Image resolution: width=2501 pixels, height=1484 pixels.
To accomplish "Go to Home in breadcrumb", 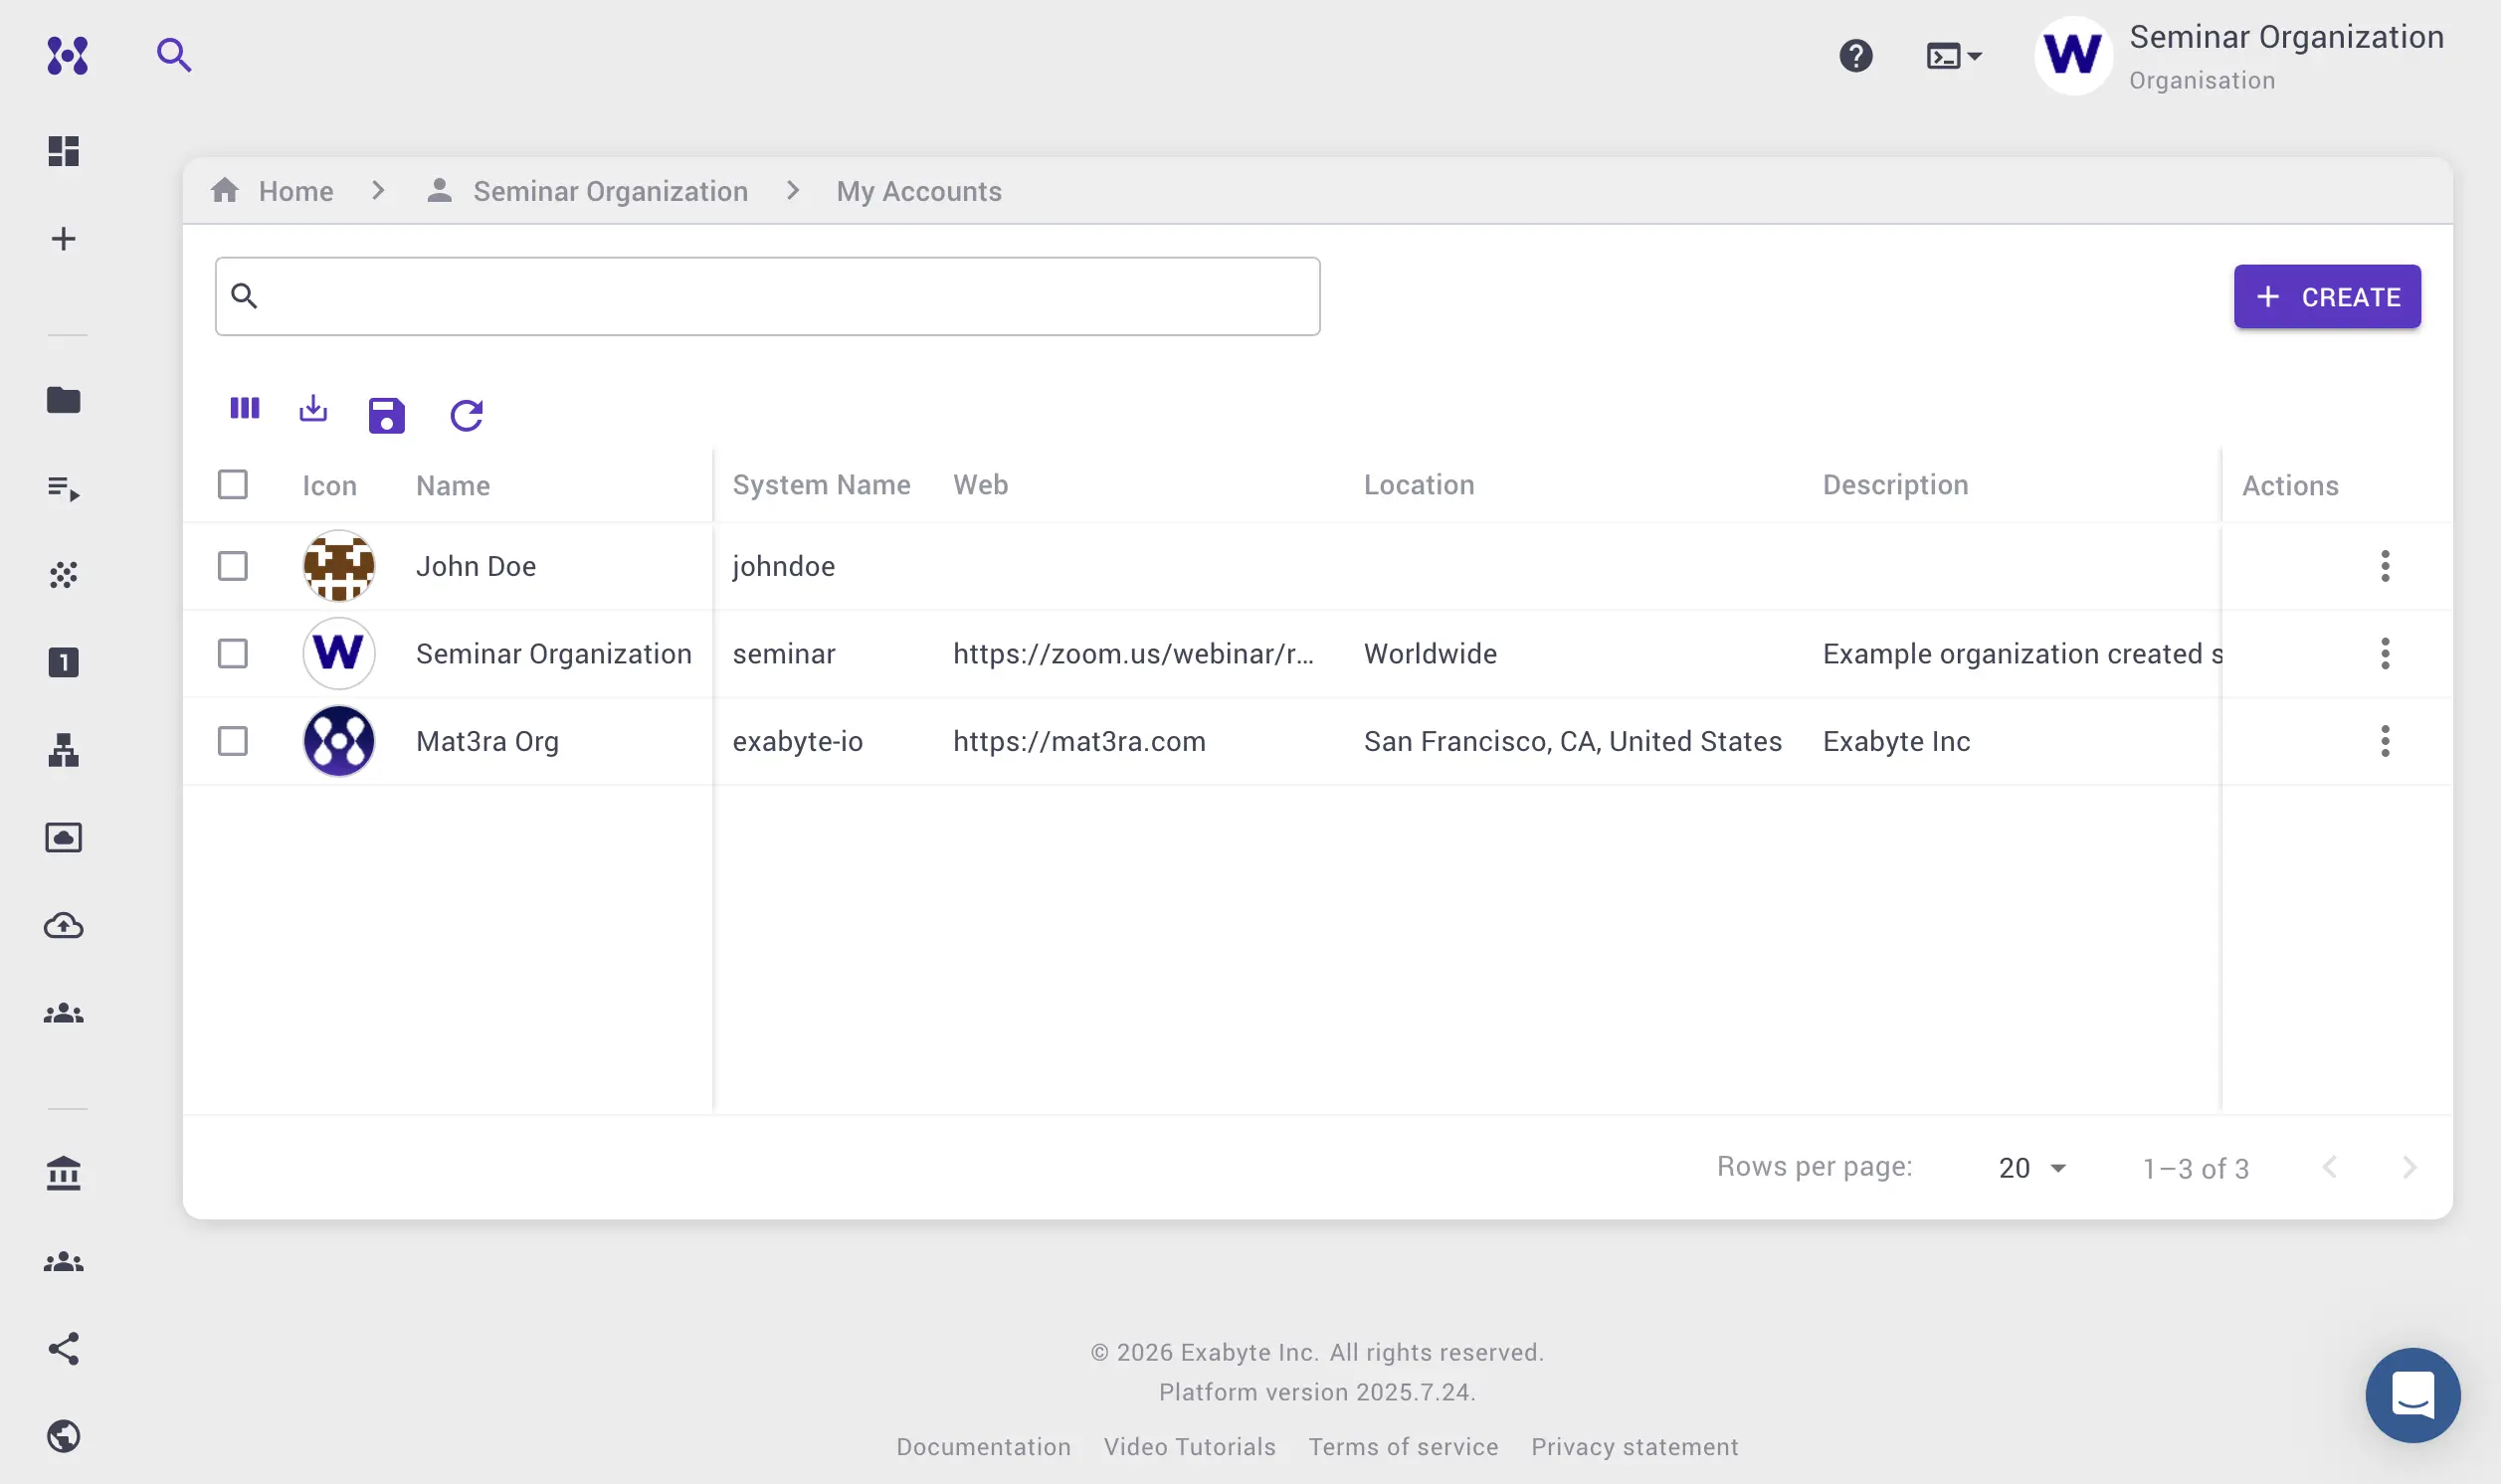I will [x=295, y=191].
